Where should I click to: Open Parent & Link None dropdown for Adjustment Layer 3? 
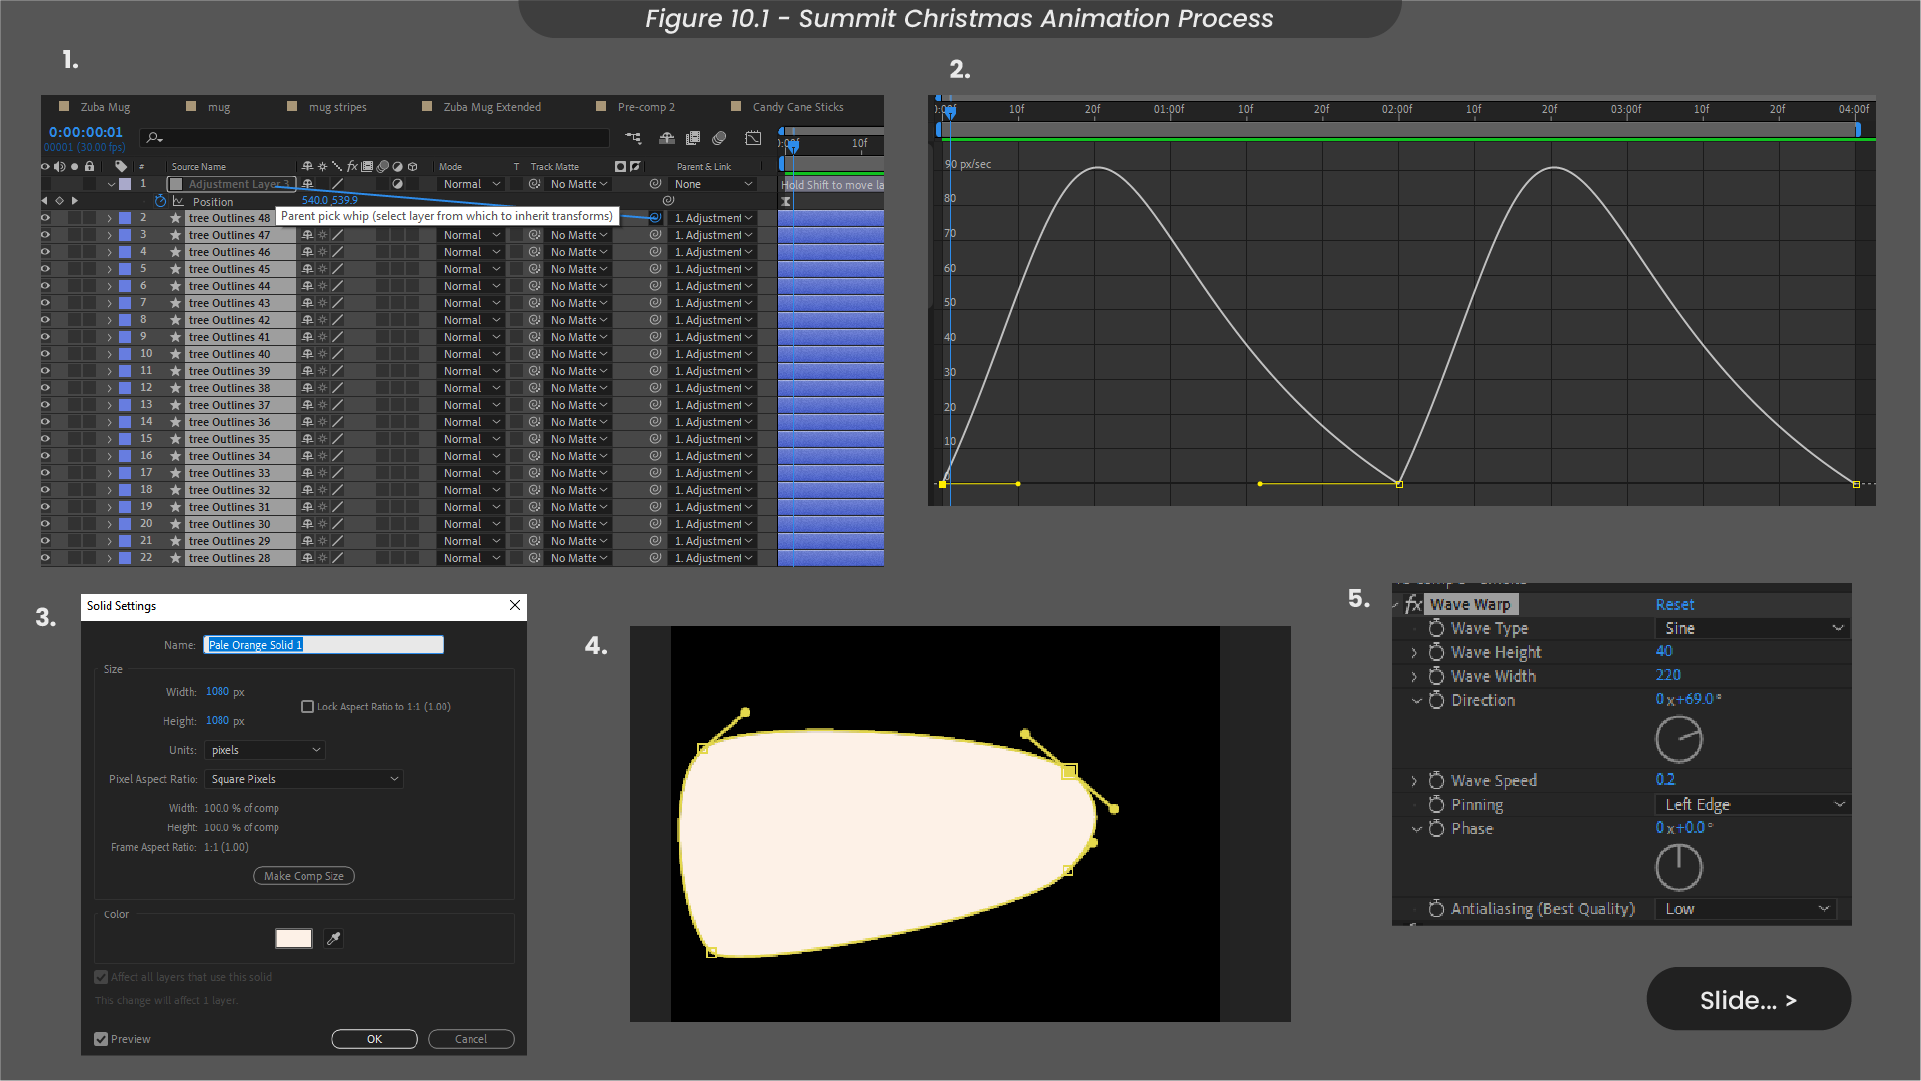coord(713,184)
